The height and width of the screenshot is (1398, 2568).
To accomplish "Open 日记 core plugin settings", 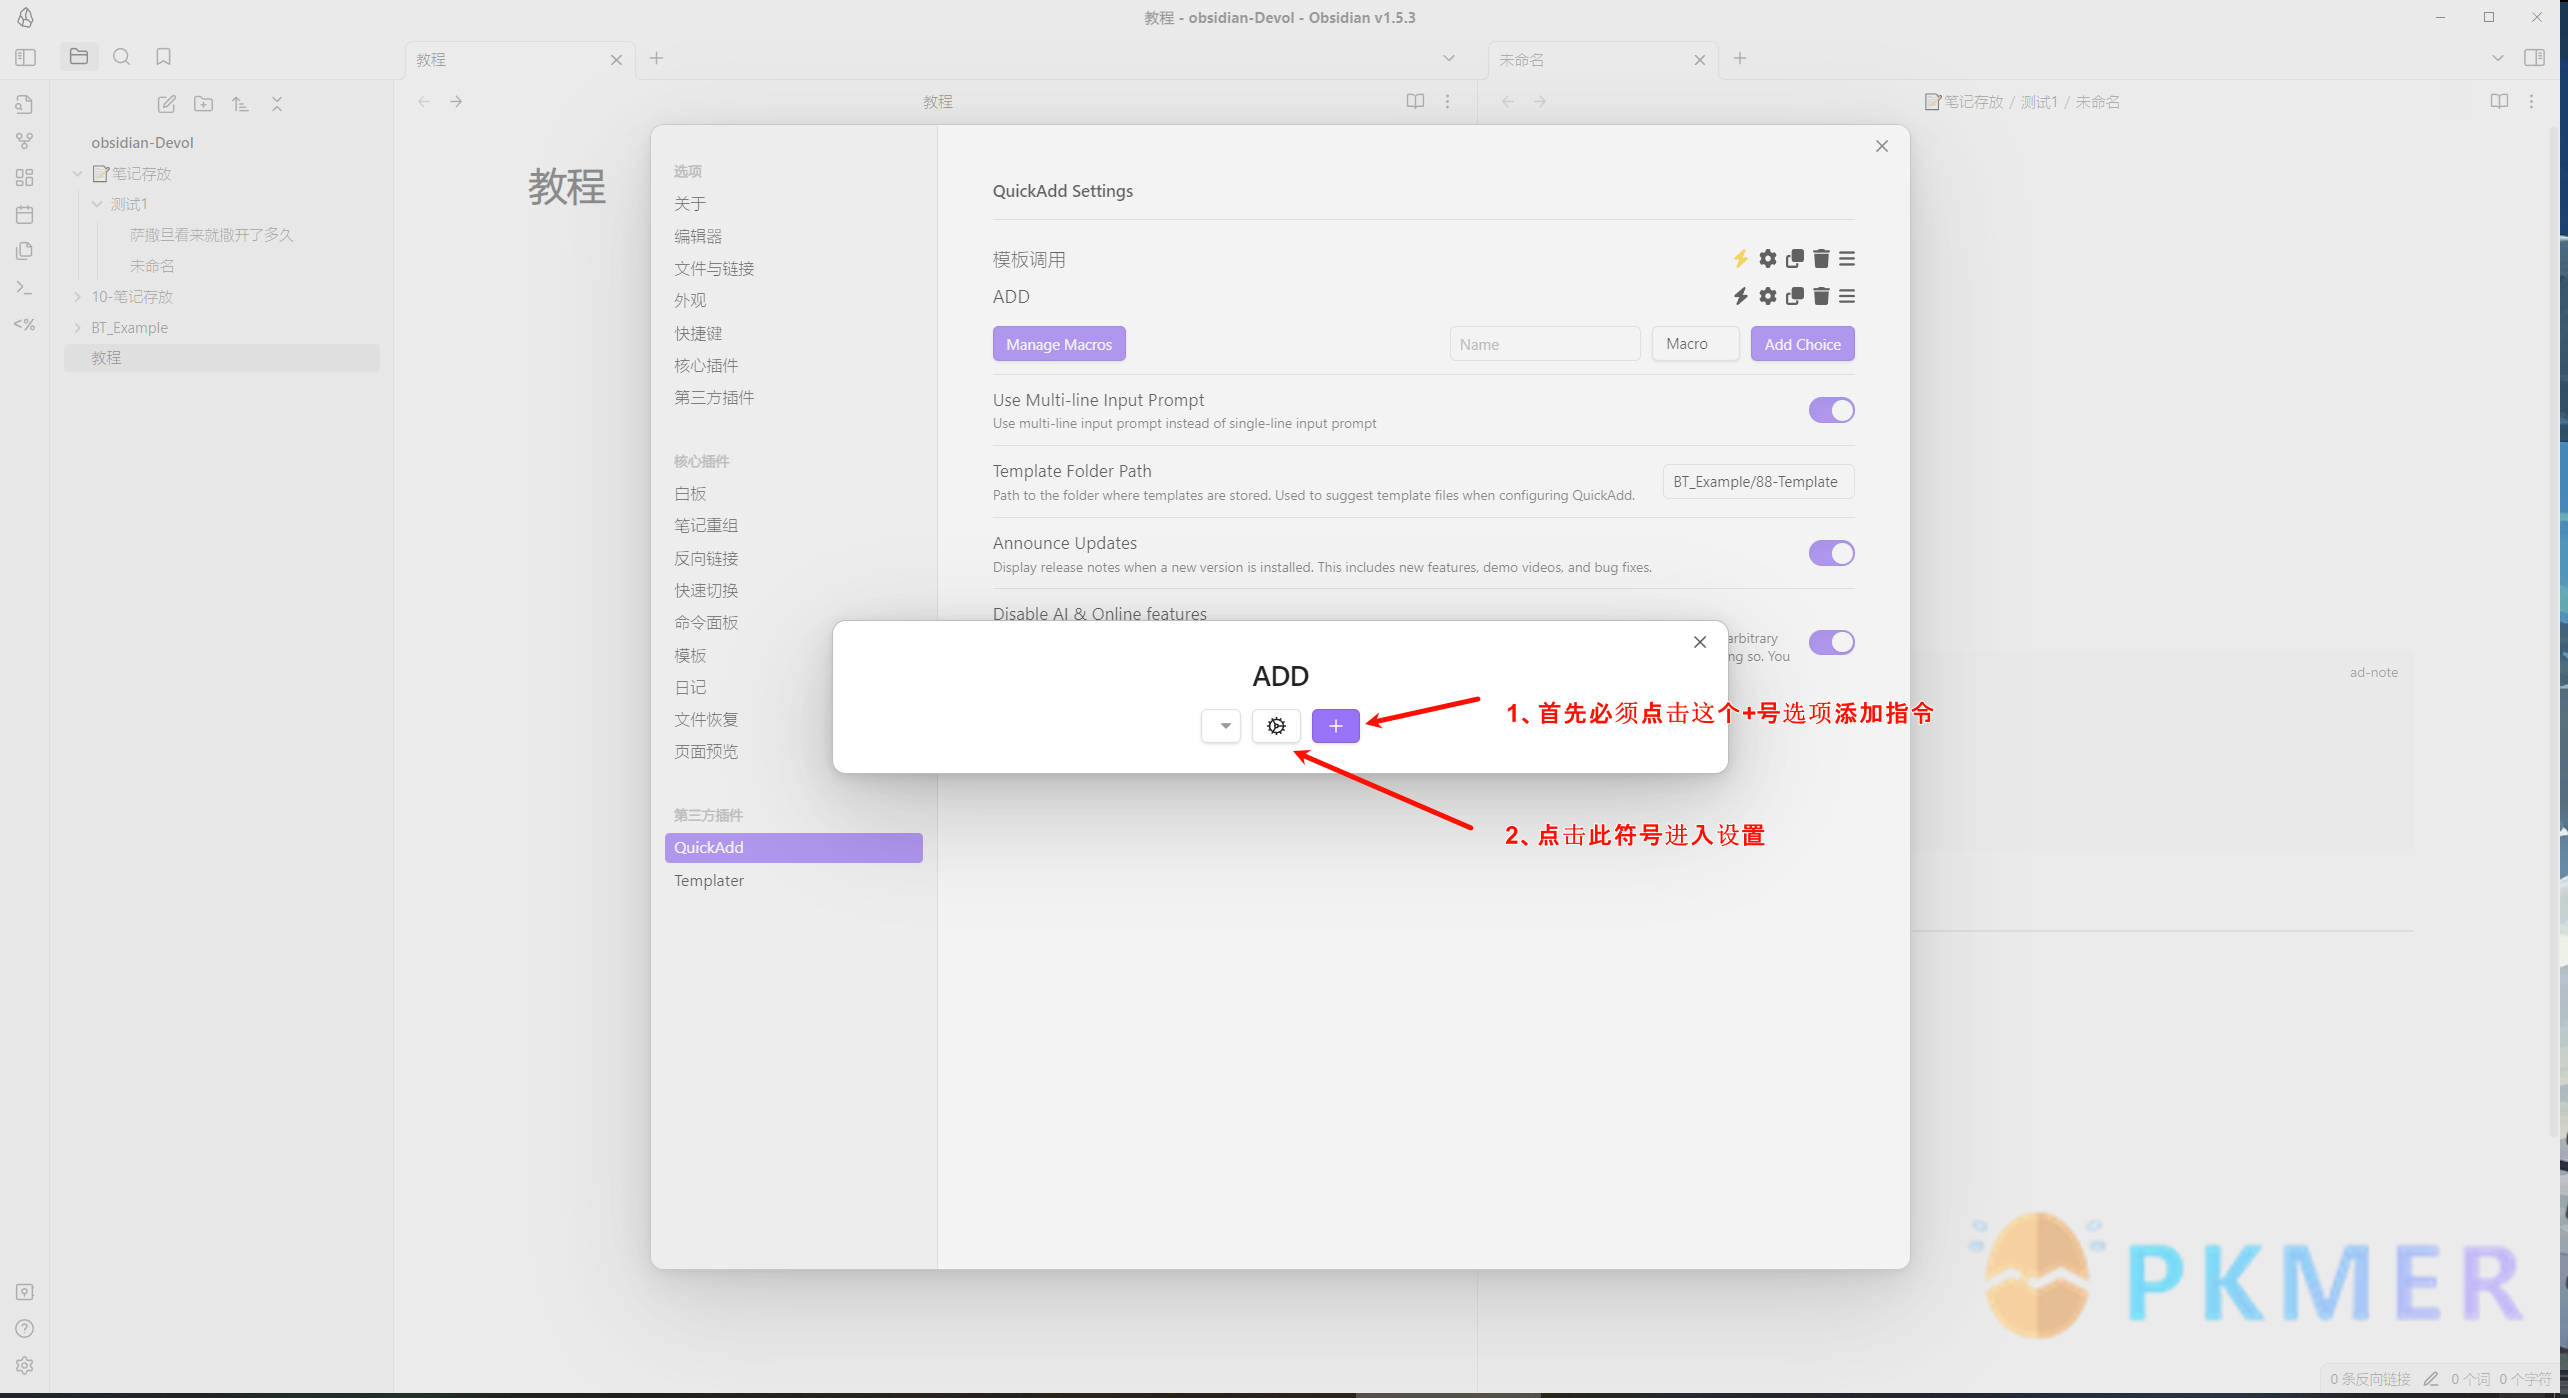I will (x=690, y=687).
